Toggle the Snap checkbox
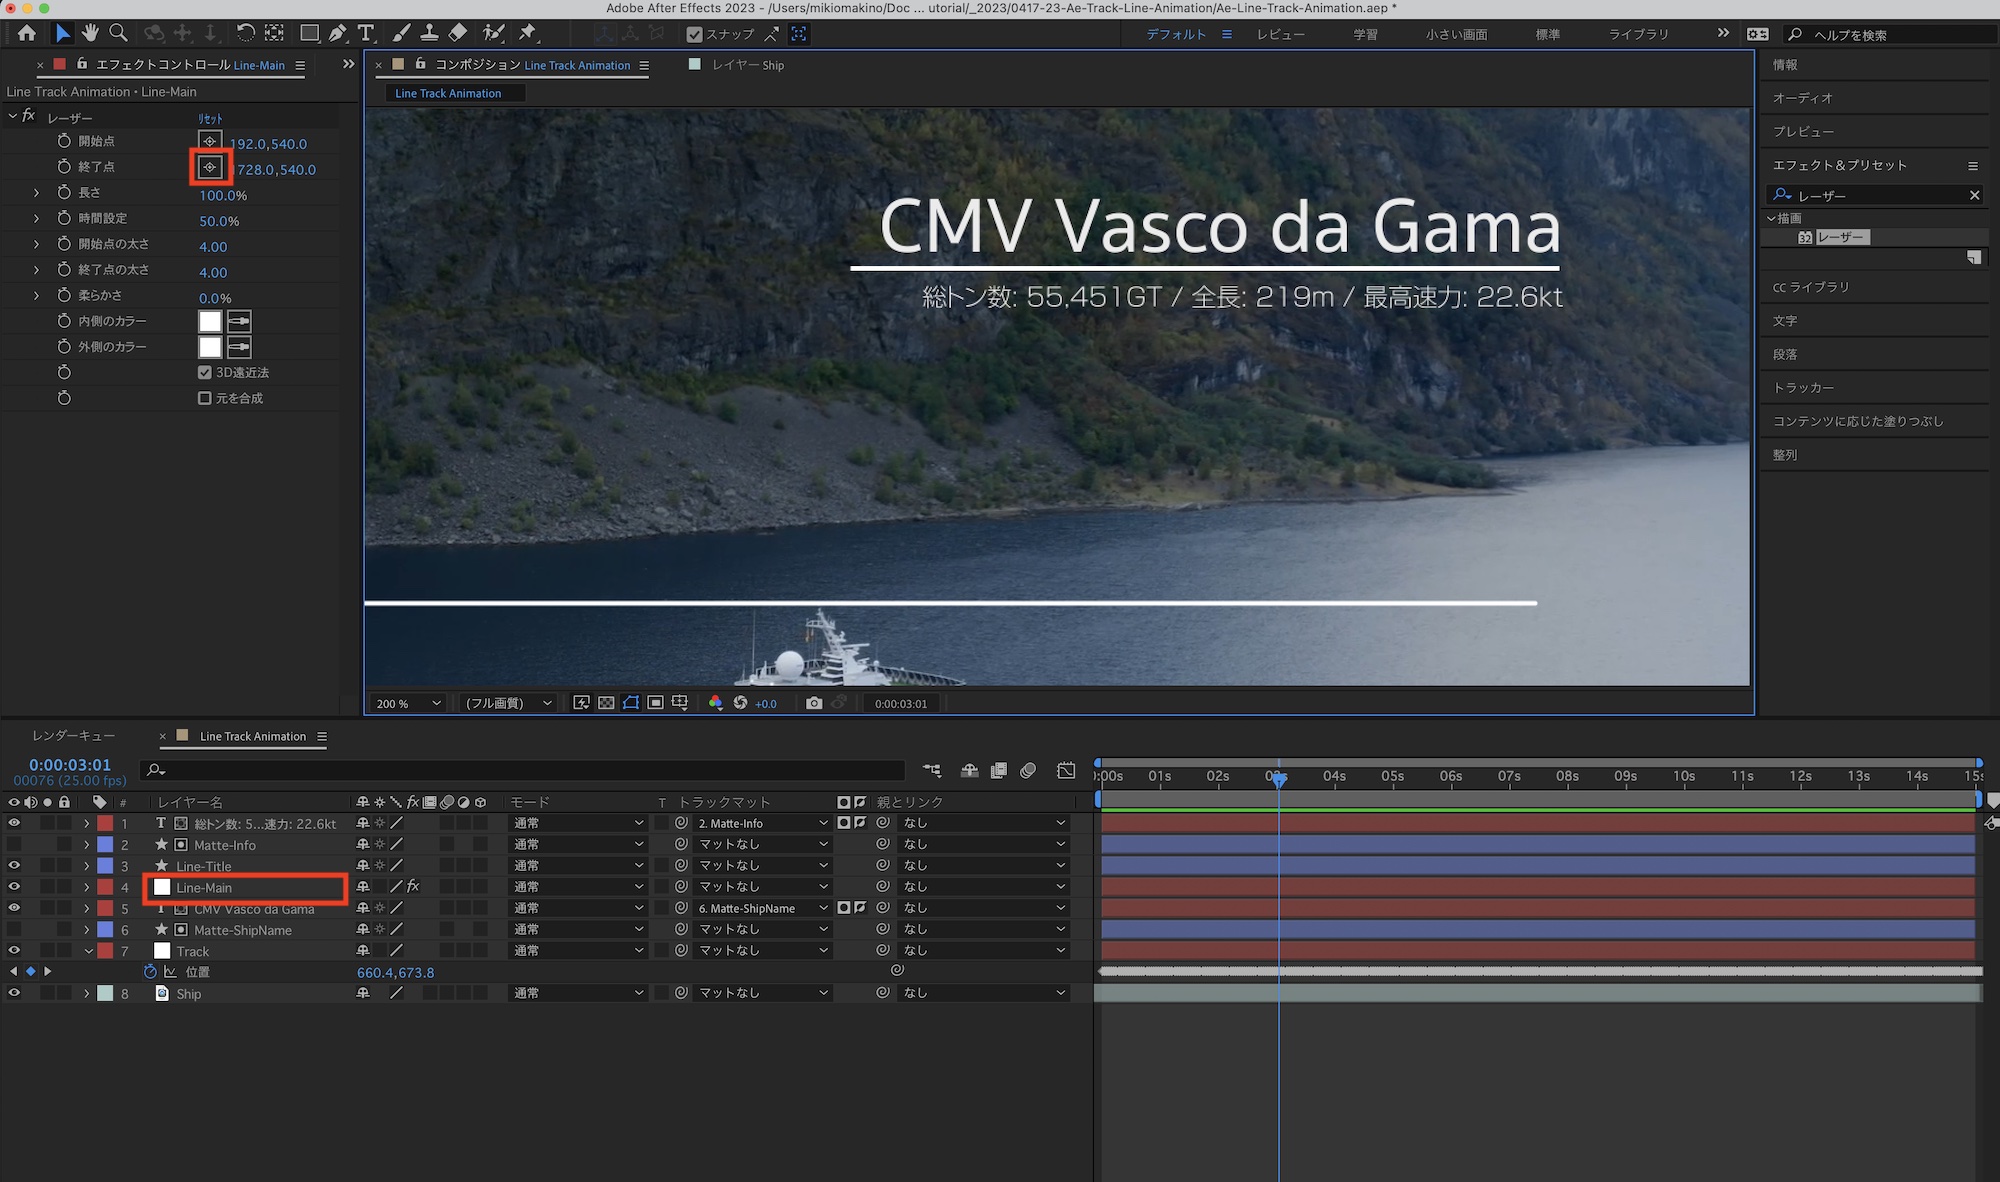 point(694,34)
